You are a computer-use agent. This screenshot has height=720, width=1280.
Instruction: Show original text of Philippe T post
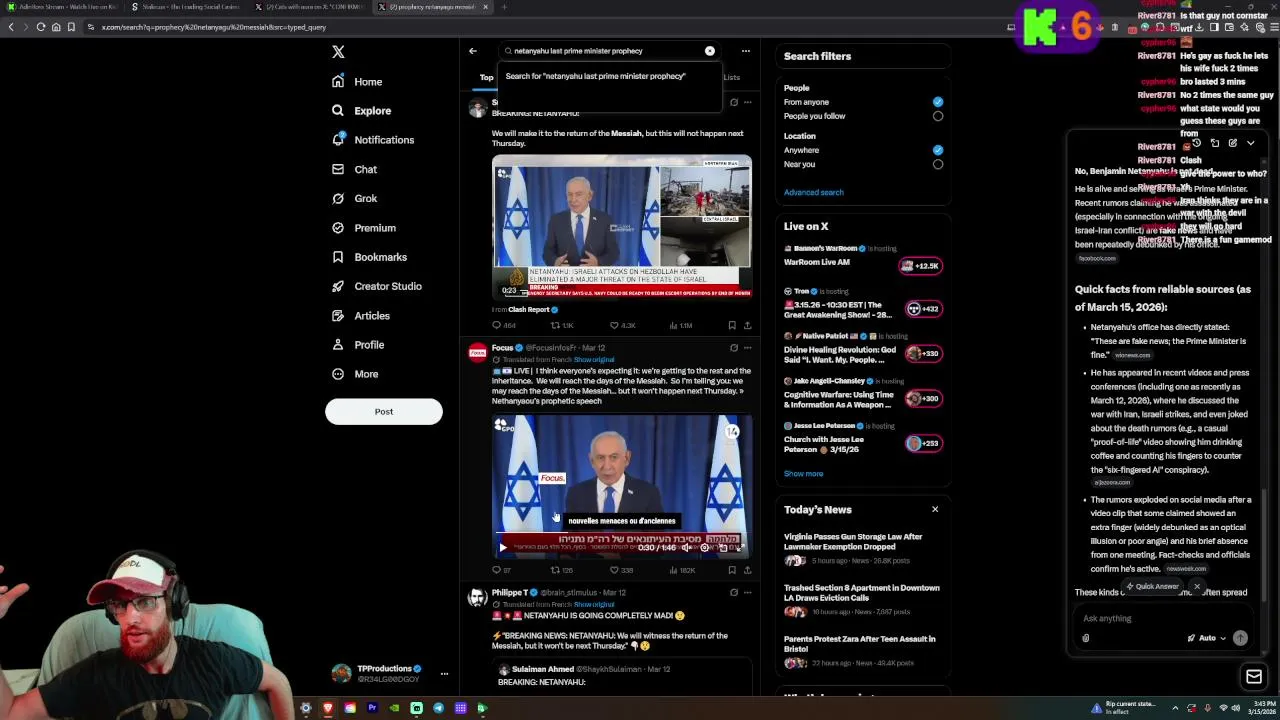point(593,605)
